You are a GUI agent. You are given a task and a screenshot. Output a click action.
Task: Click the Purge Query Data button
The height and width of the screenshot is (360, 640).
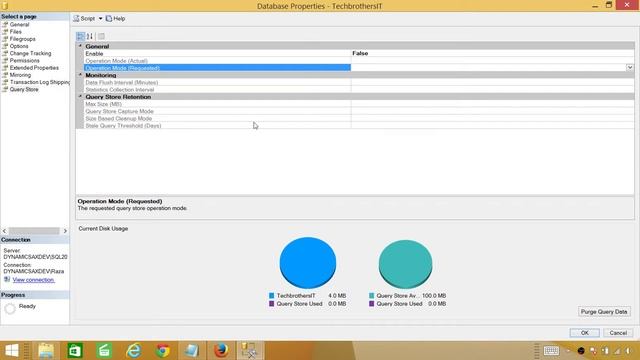(604, 312)
